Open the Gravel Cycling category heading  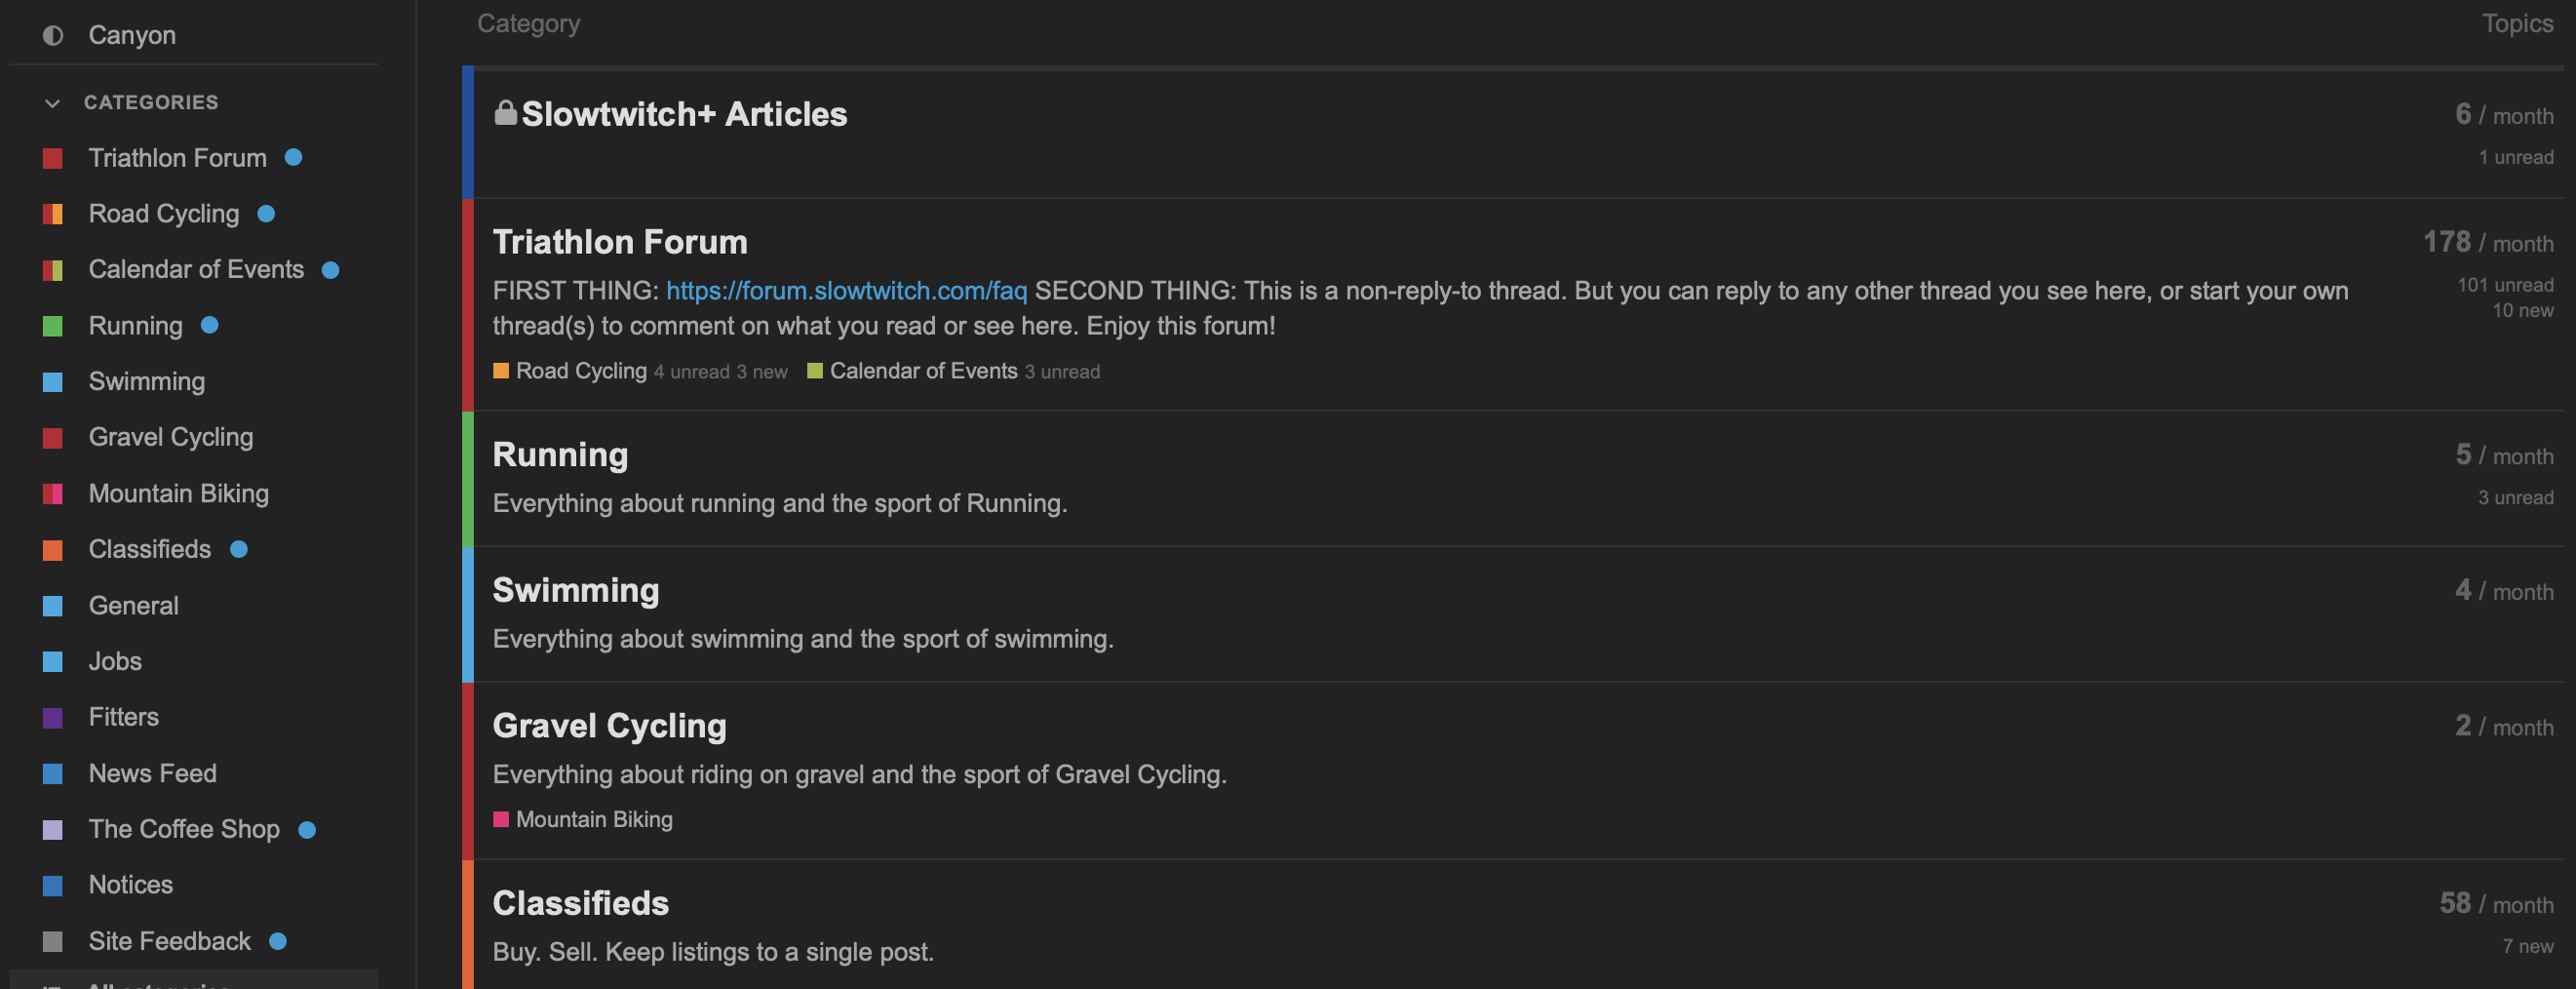pos(609,725)
